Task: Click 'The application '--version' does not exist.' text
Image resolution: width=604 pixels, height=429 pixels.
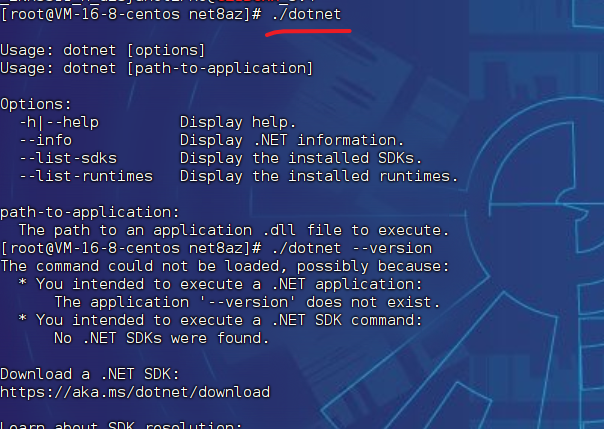Action: pos(247,302)
